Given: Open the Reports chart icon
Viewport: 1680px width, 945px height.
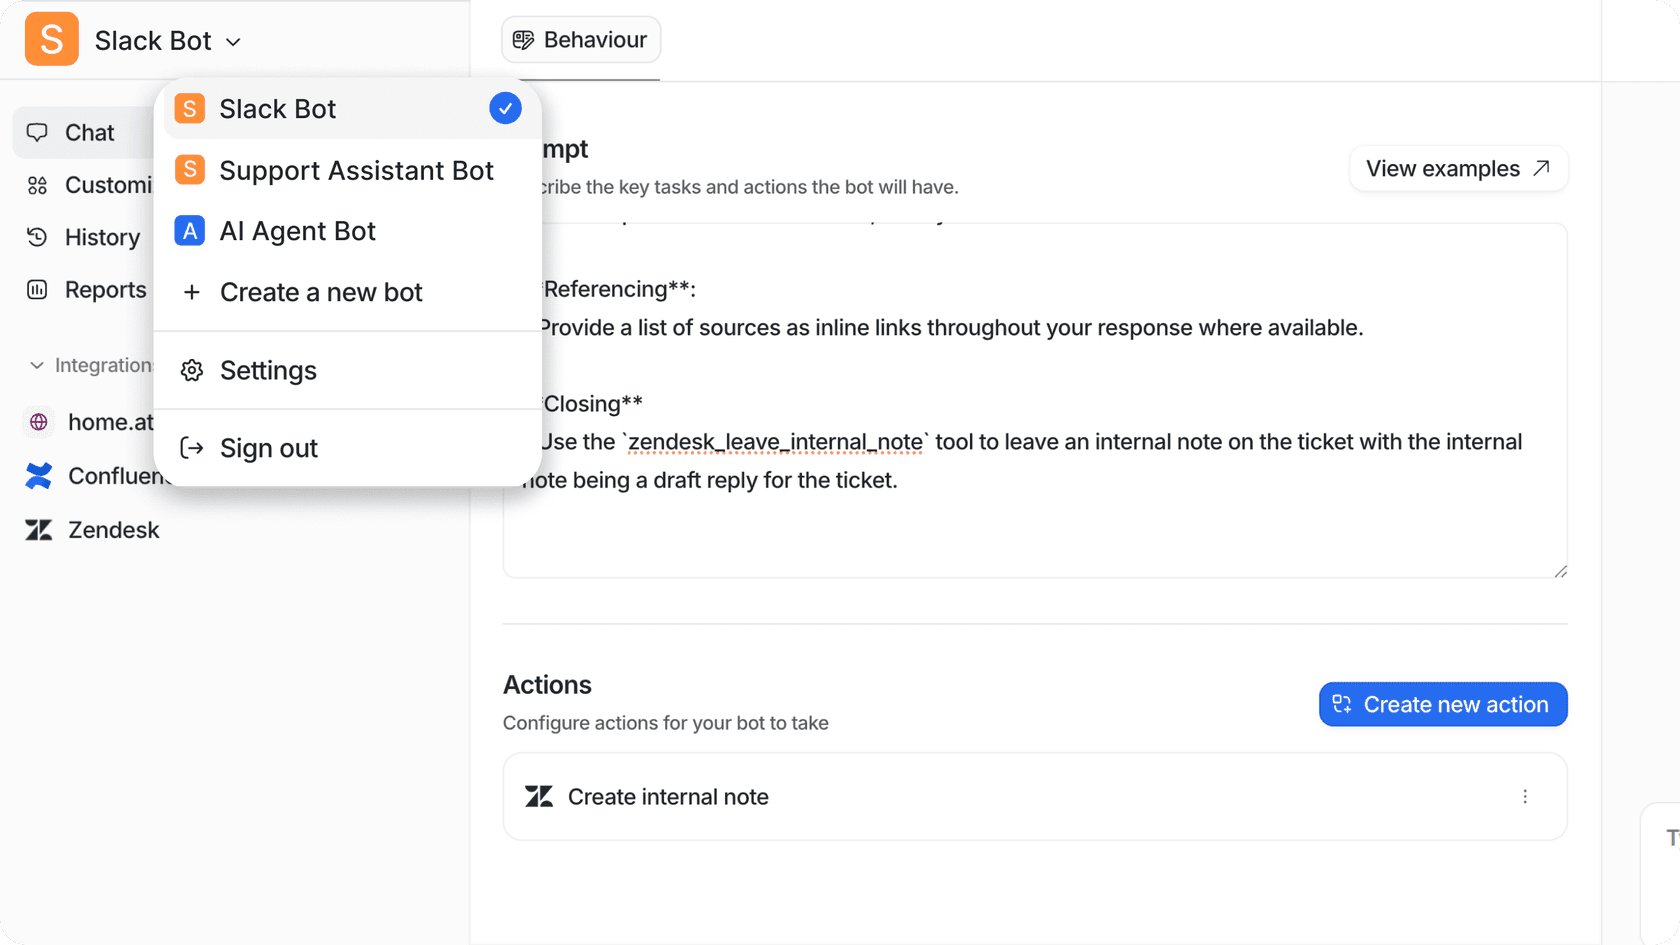Looking at the screenshot, I should point(38,290).
